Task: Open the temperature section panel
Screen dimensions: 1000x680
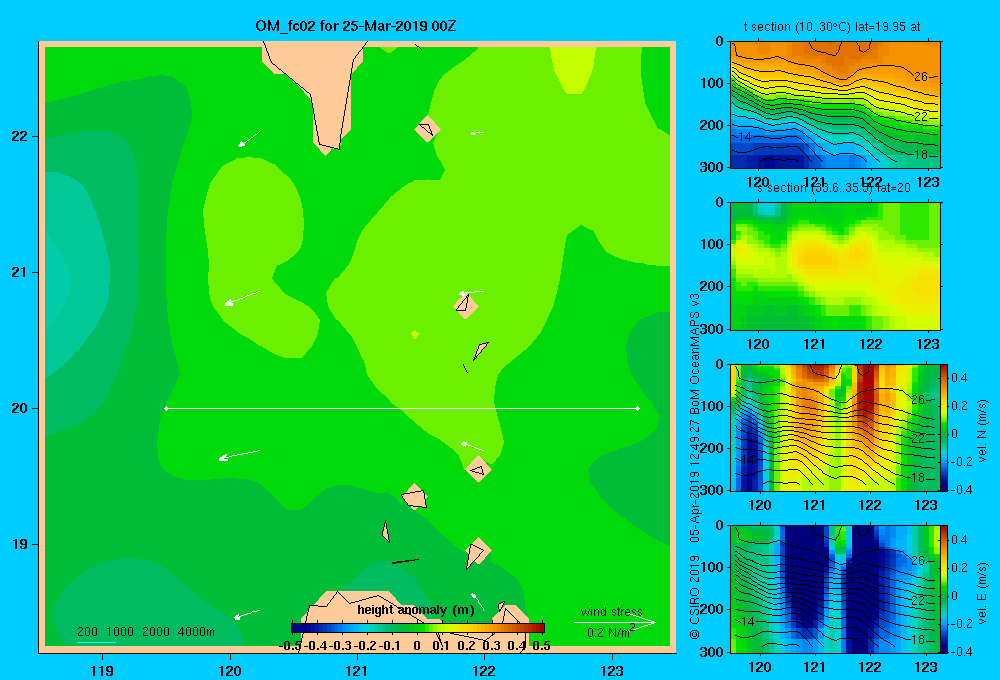Action: (835, 105)
